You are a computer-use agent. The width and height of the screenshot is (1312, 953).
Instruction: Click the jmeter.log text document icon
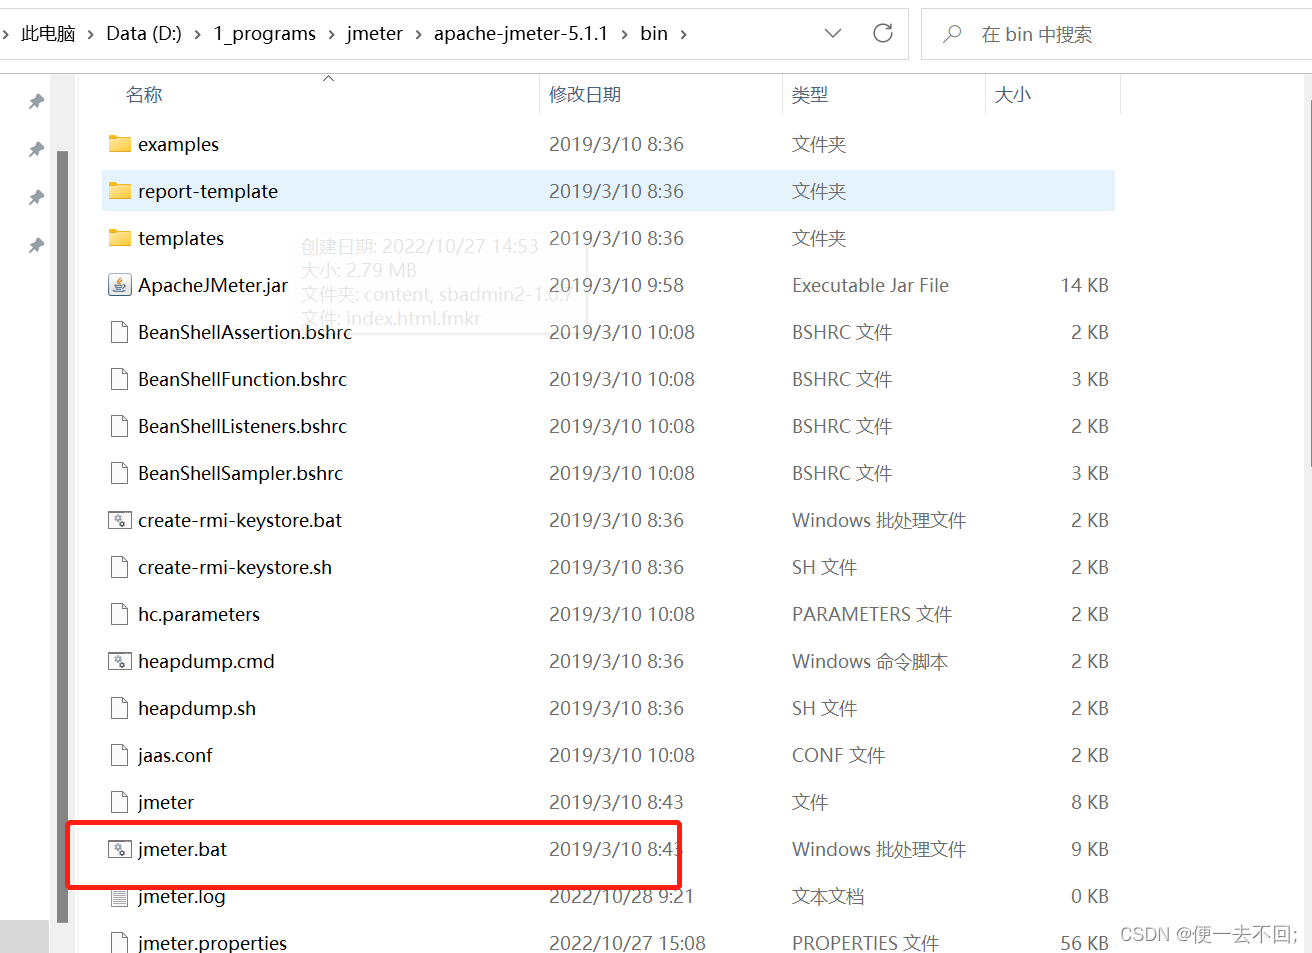click(120, 896)
